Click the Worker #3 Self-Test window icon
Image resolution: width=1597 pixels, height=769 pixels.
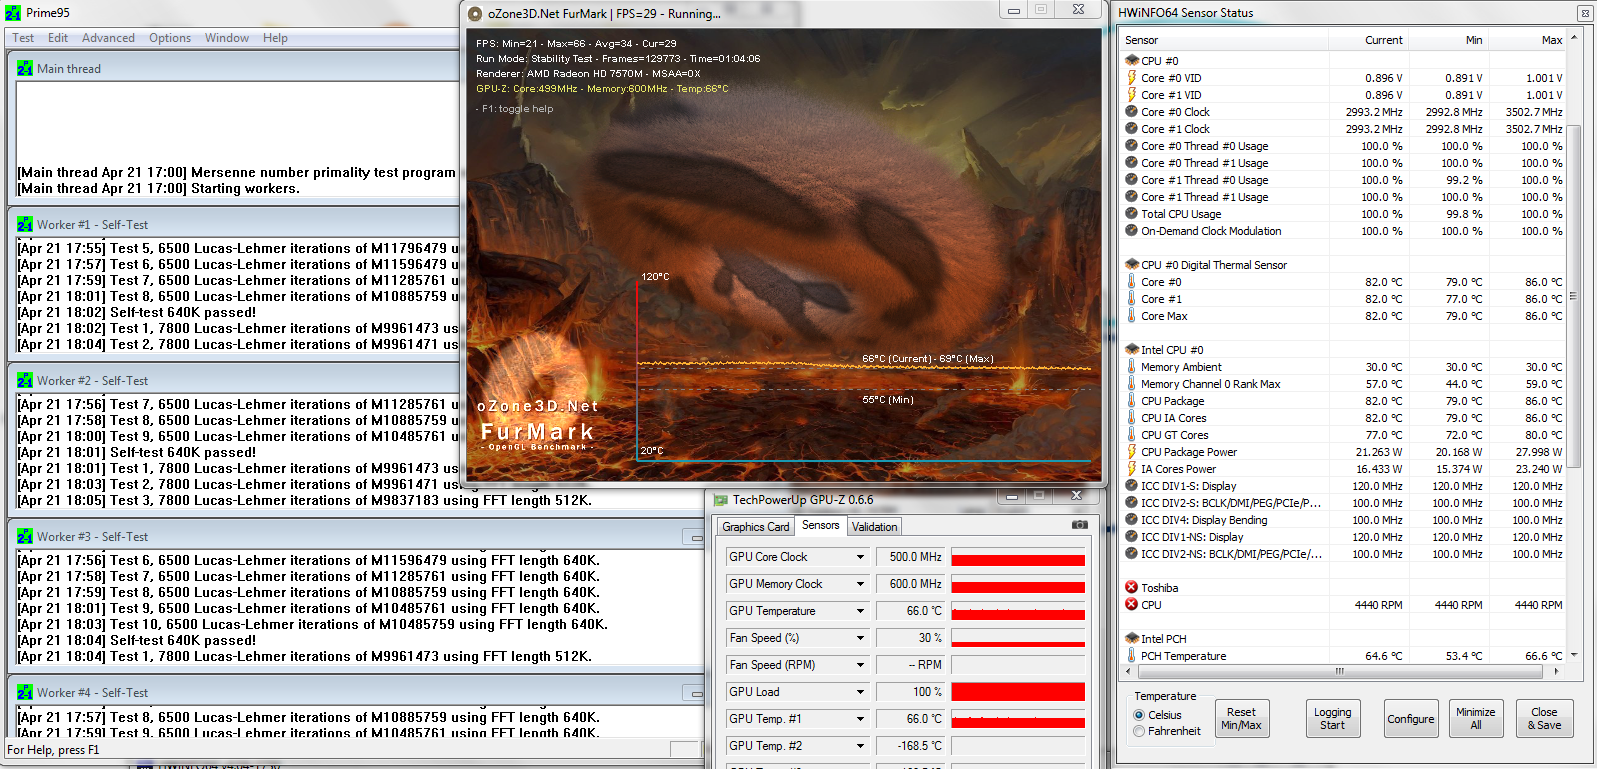pyautogui.click(x=25, y=536)
